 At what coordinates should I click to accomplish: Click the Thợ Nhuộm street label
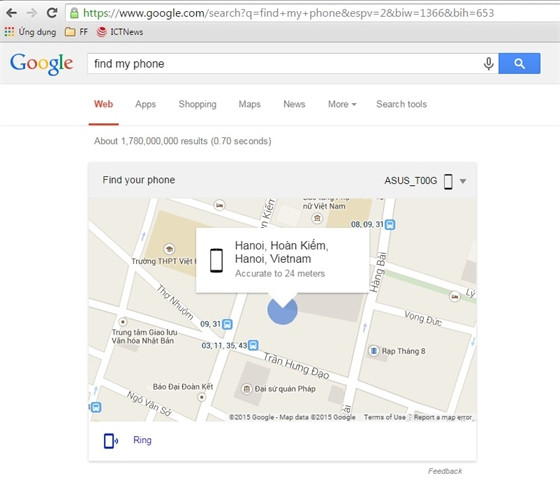click(175, 302)
